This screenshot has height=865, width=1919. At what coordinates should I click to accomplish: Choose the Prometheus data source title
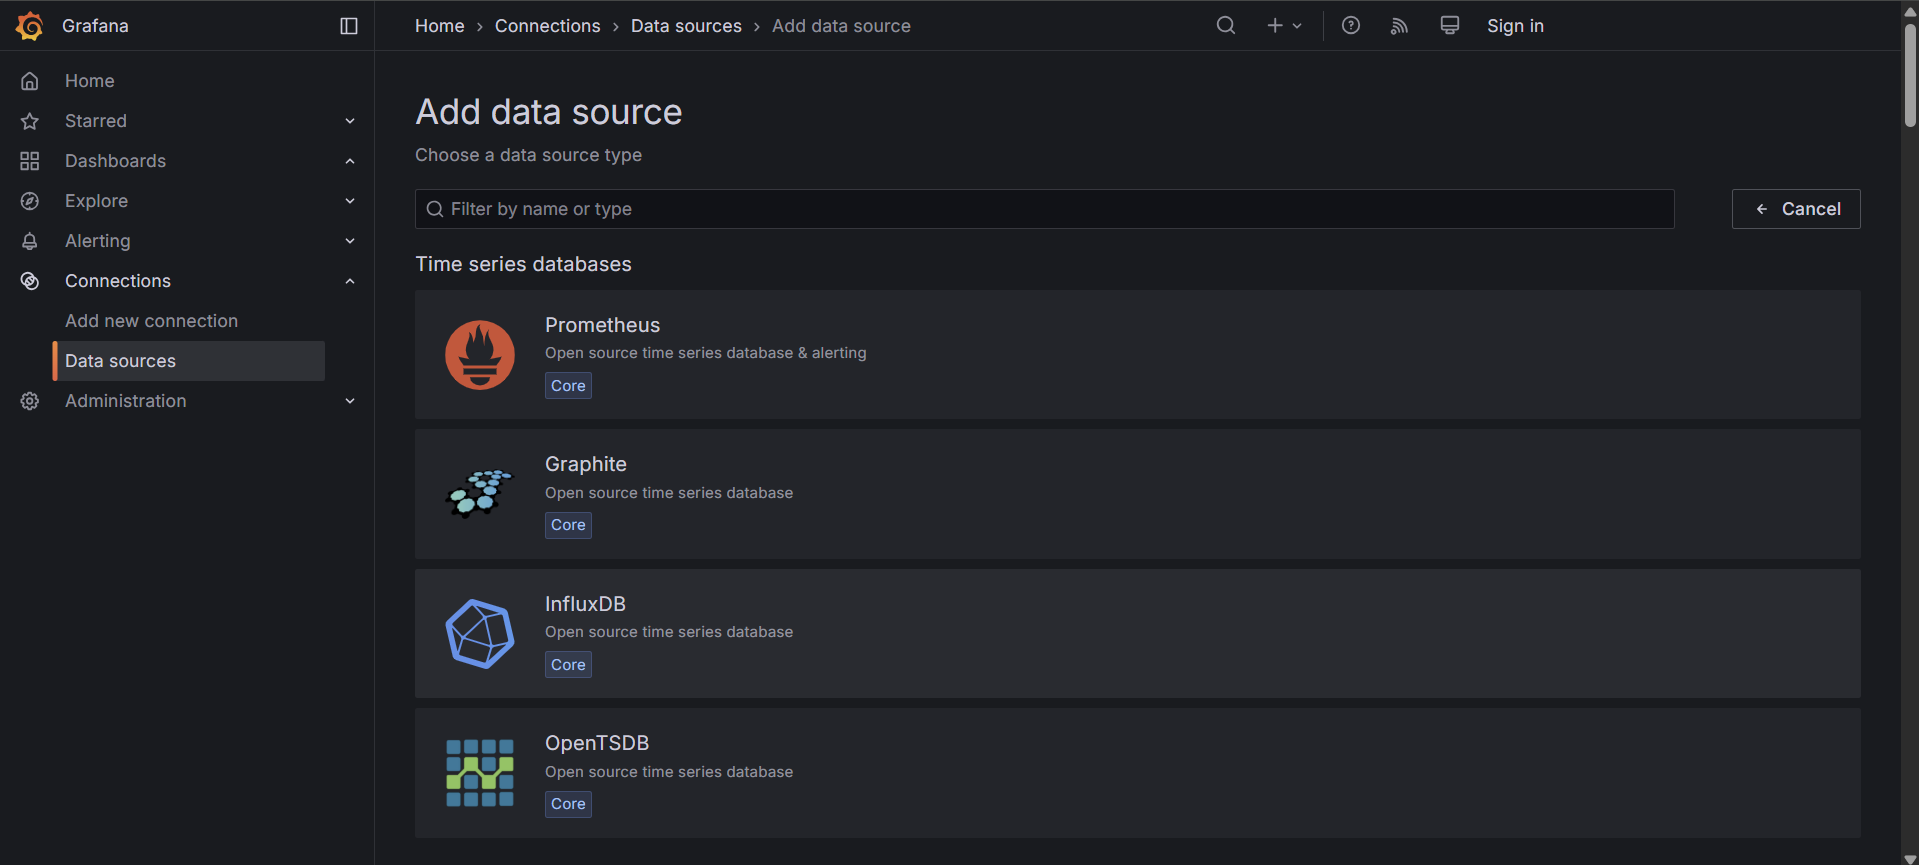point(603,325)
